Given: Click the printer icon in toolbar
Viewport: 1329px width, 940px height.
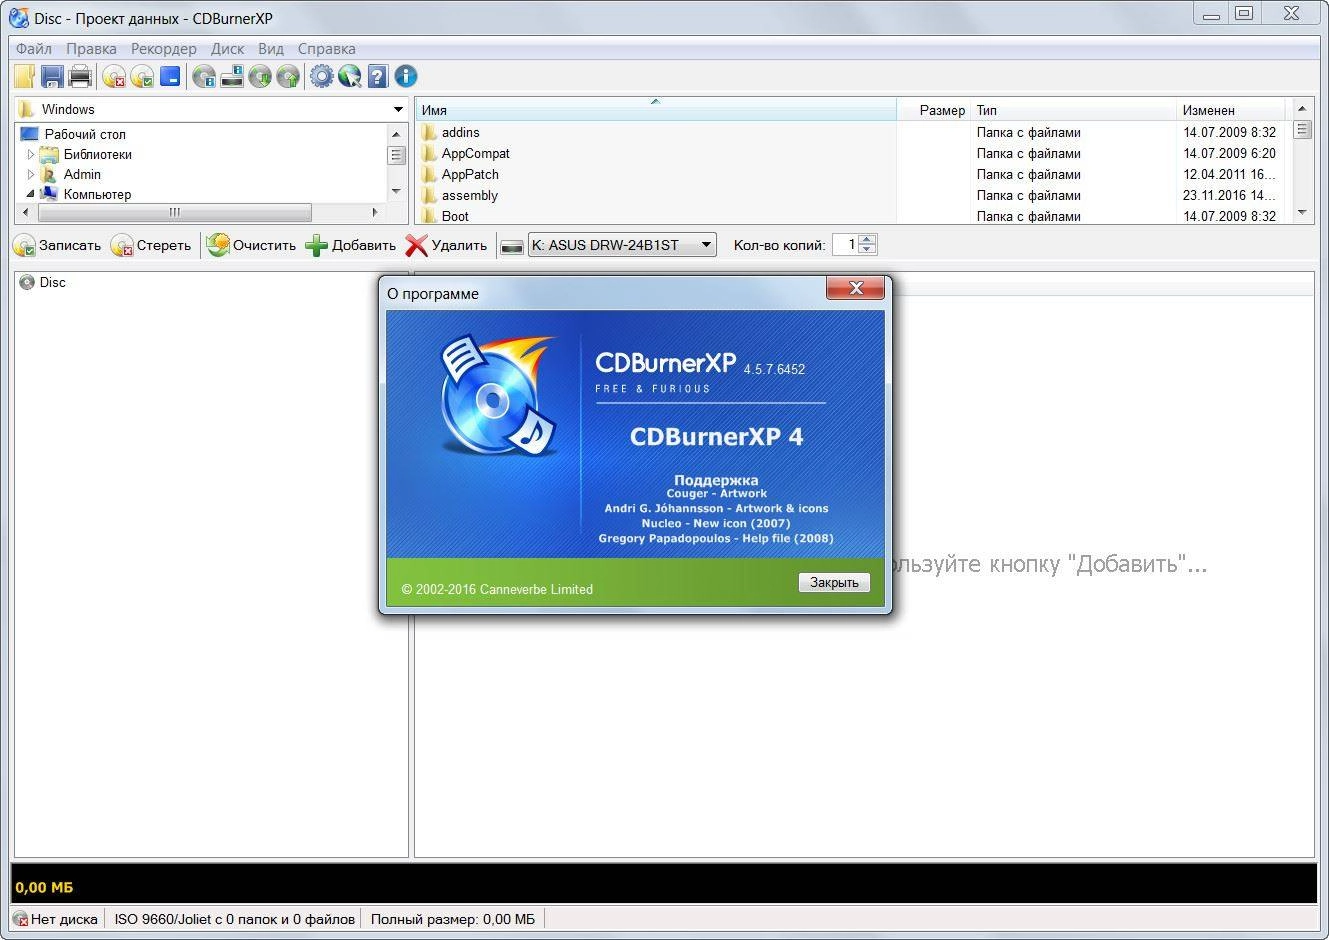Looking at the screenshot, I should [x=80, y=76].
